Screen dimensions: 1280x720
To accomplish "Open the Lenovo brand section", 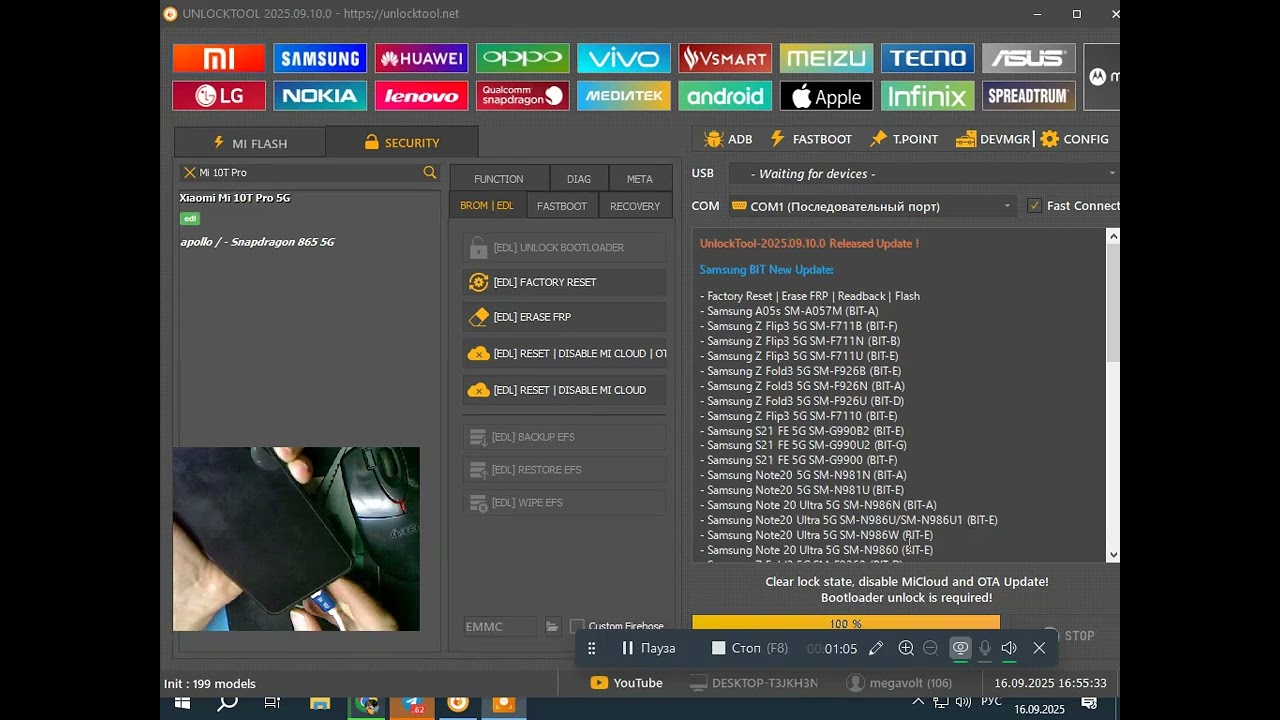I will click(421, 96).
